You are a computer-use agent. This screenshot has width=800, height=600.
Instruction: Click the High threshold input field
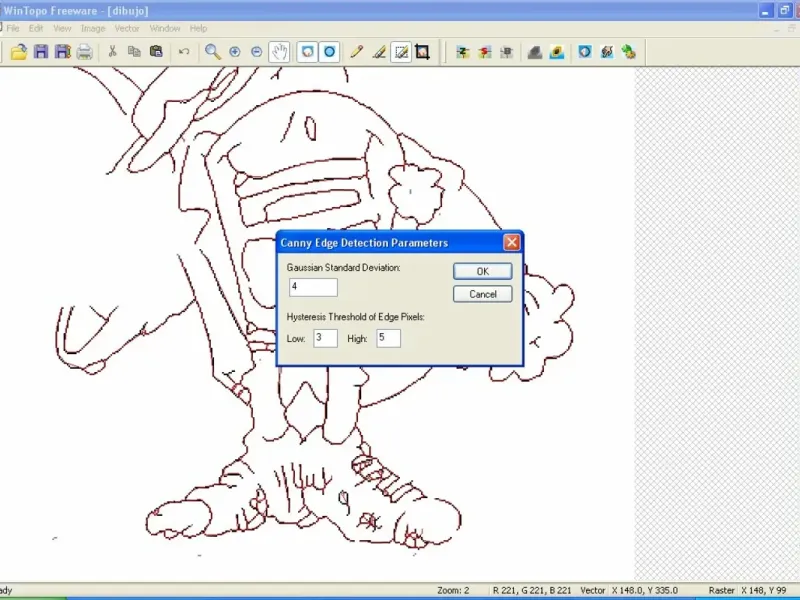click(388, 338)
